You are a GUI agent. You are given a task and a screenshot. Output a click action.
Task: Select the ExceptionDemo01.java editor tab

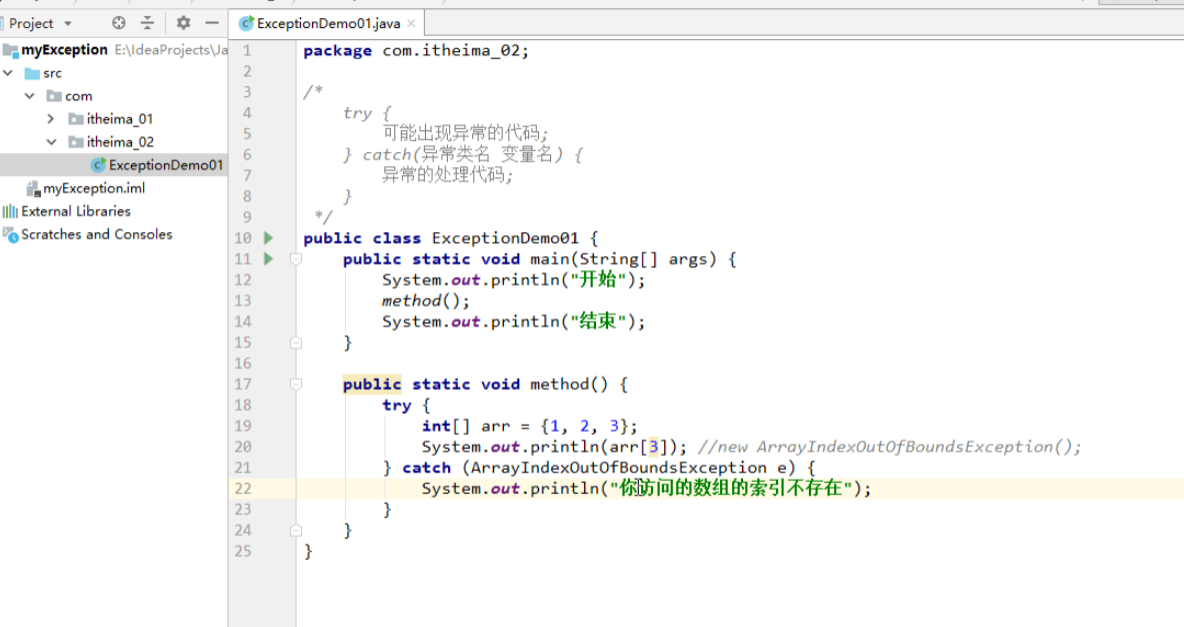point(328,23)
